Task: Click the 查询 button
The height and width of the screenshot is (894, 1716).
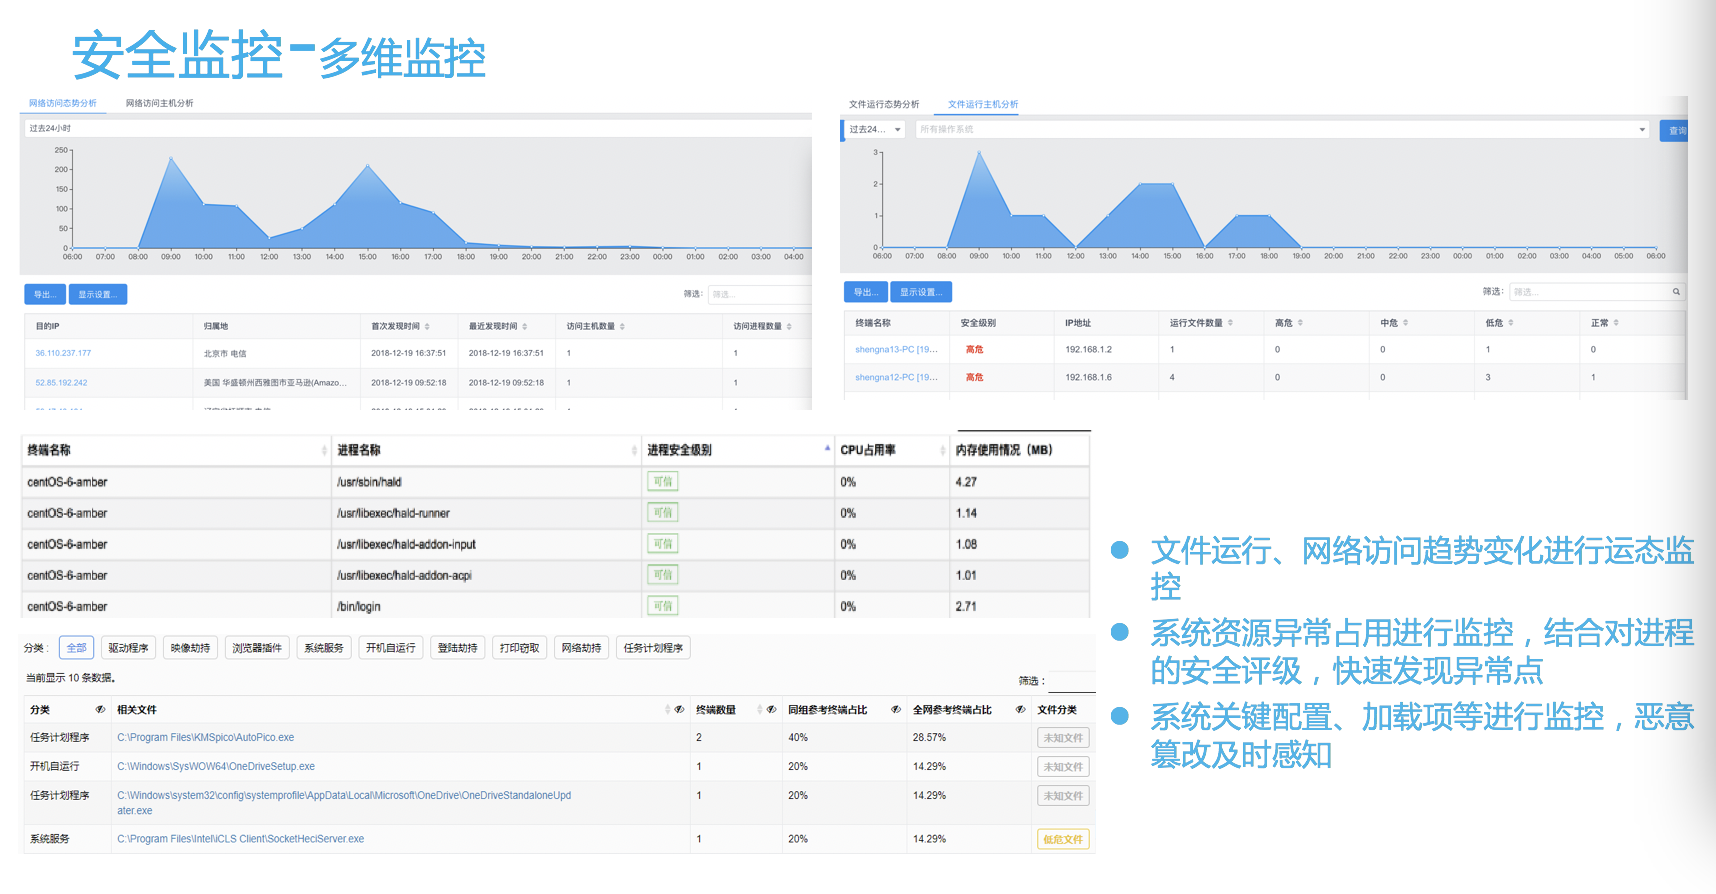Action: coord(1675,131)
